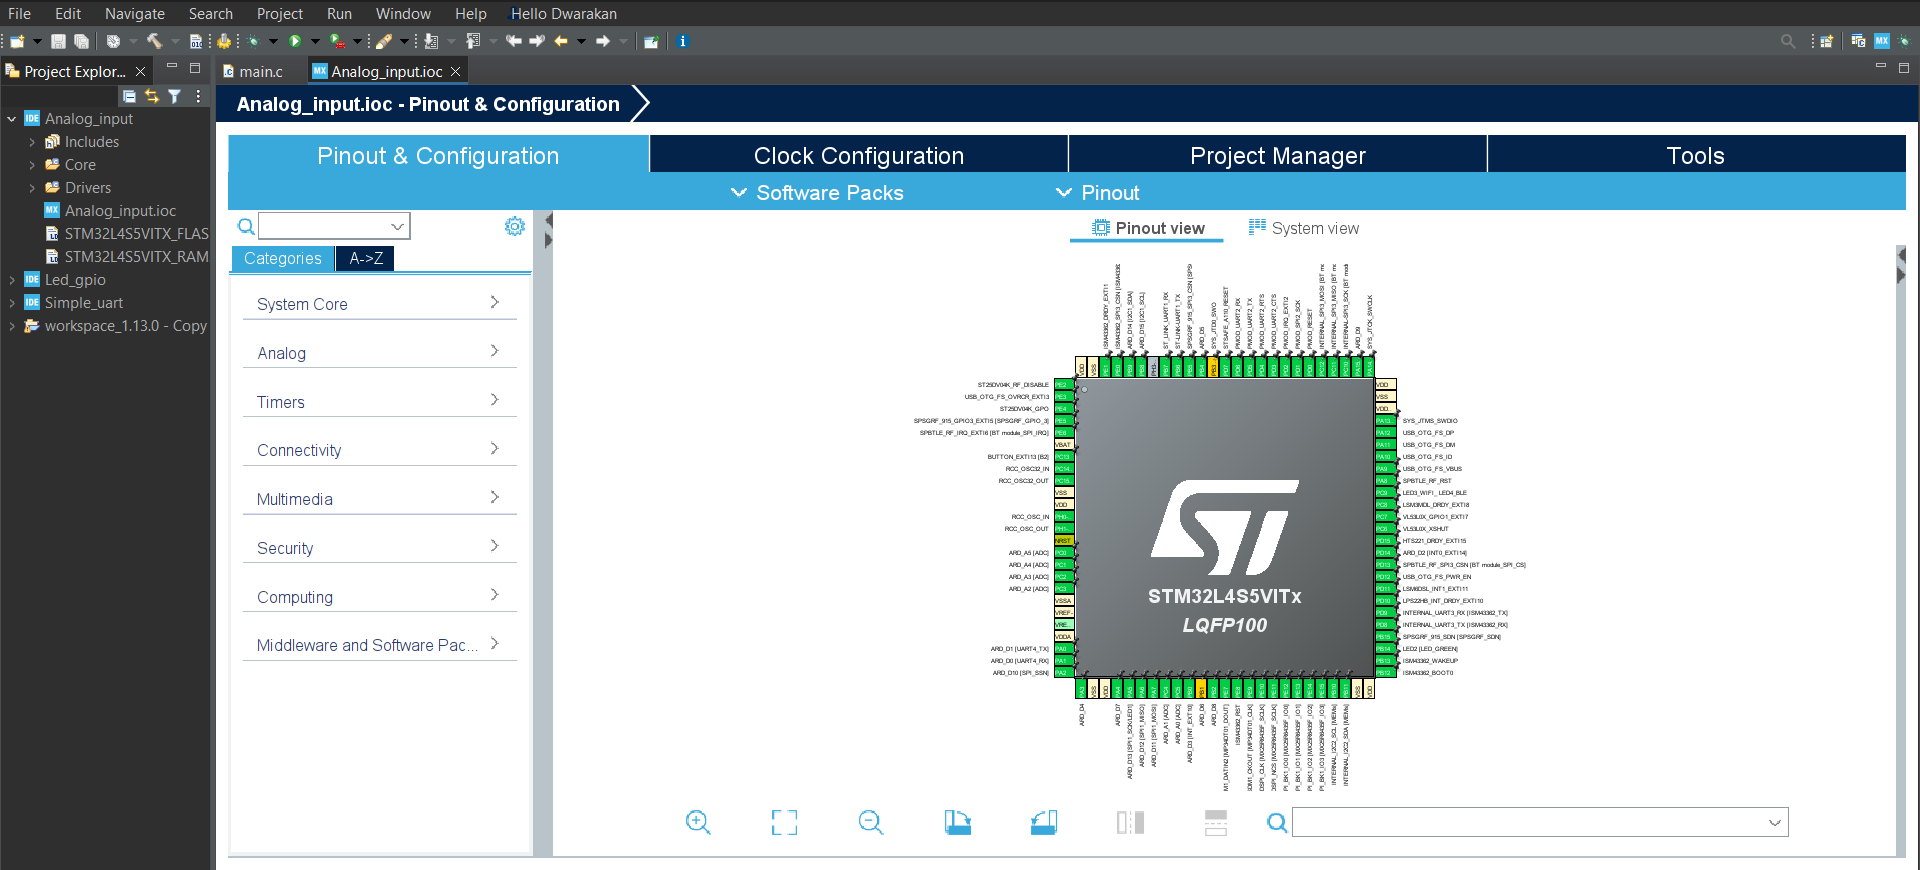The image size is (1920, 870).
Task: Open the Tools tab
Action: tap(1696, 155)
